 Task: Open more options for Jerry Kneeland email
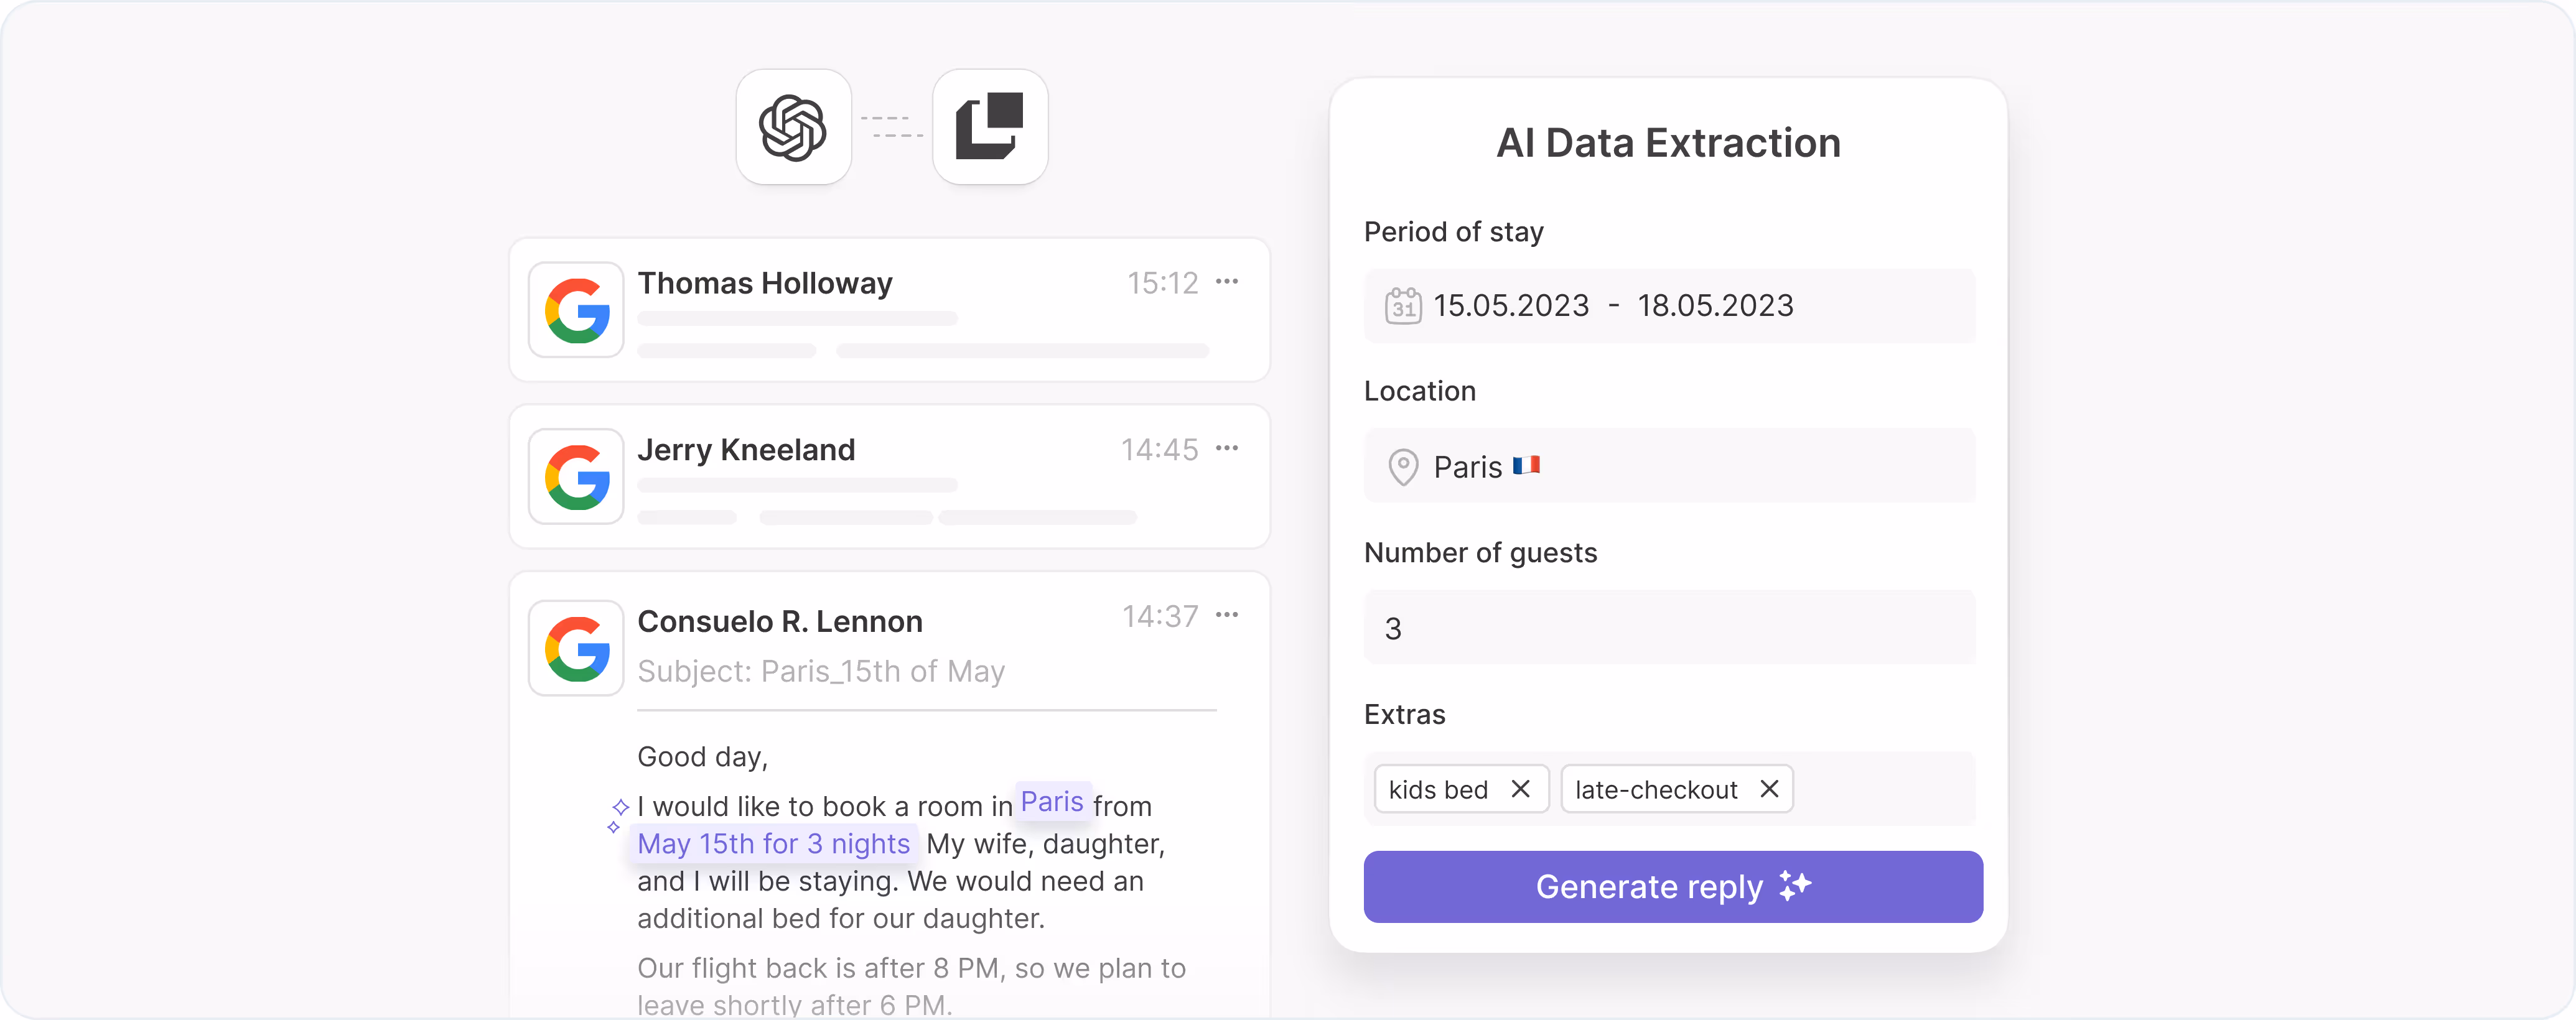point(1227,449)
